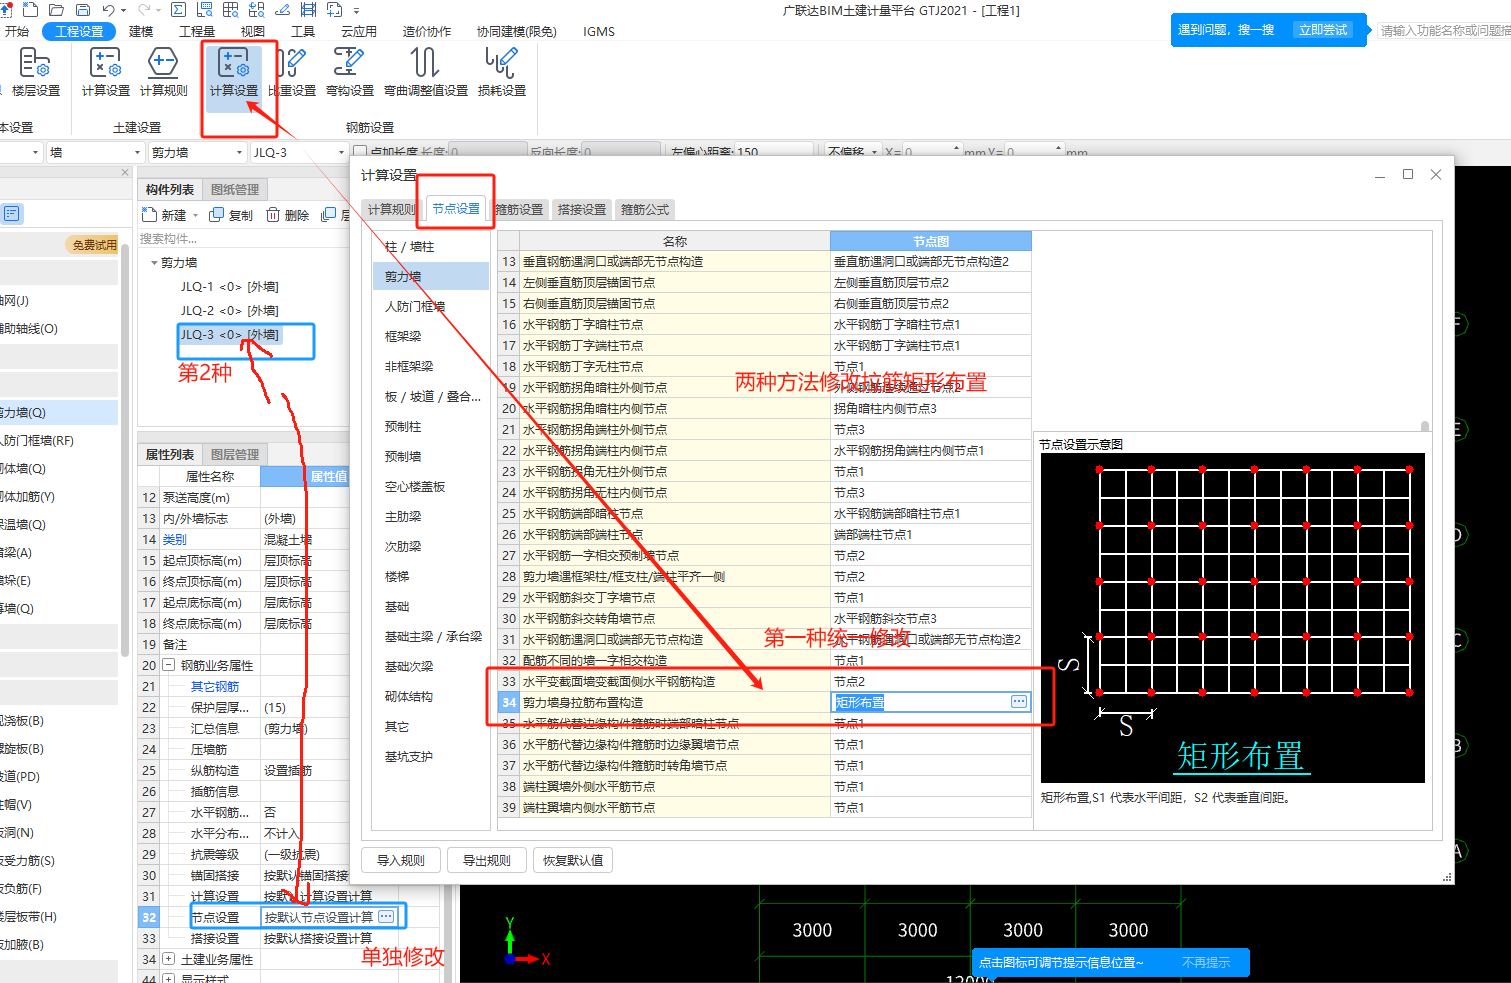This screenshot has width=1511, height=983.
Task: Click the list view icon in left sidebar
Action: click(12, 214)
